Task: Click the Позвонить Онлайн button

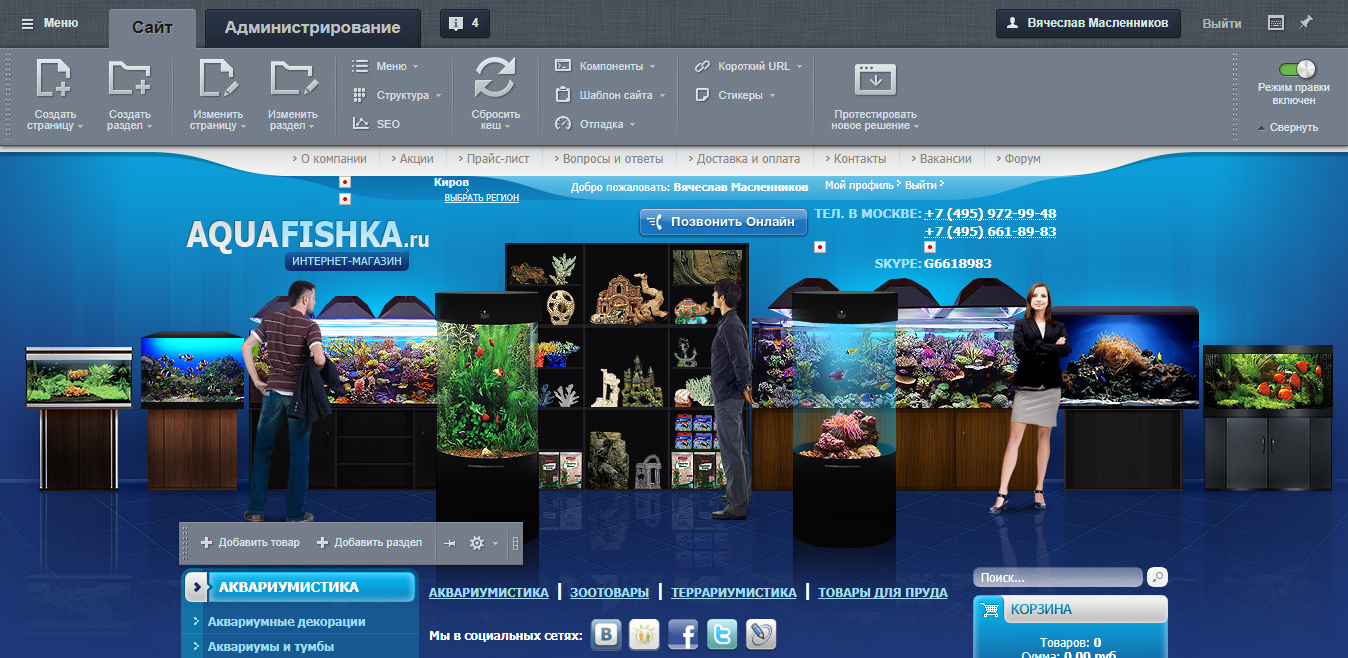Action: [723, 222]
